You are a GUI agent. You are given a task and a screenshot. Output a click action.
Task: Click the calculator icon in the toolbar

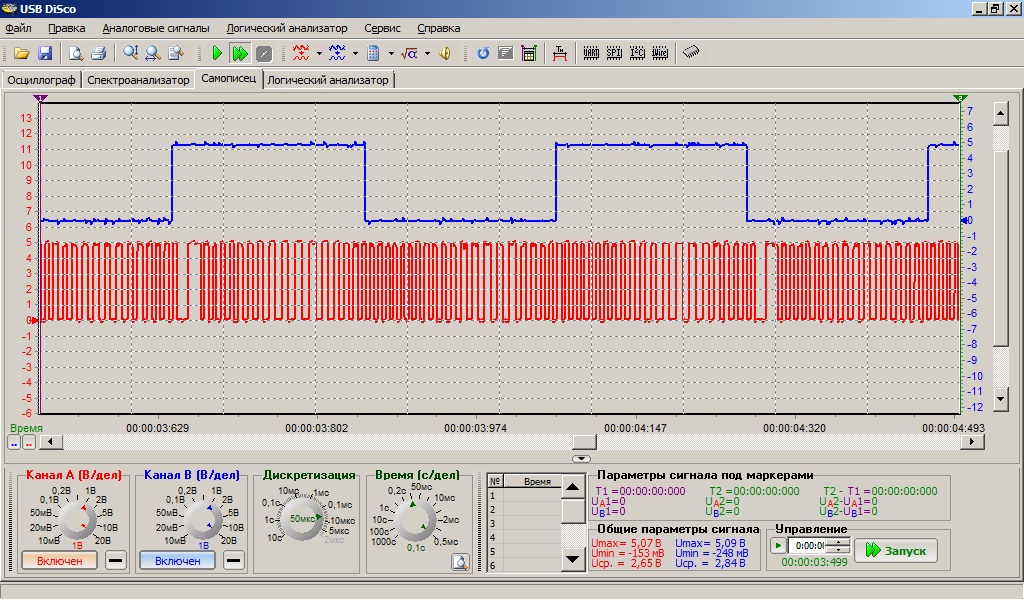point(373,54)
